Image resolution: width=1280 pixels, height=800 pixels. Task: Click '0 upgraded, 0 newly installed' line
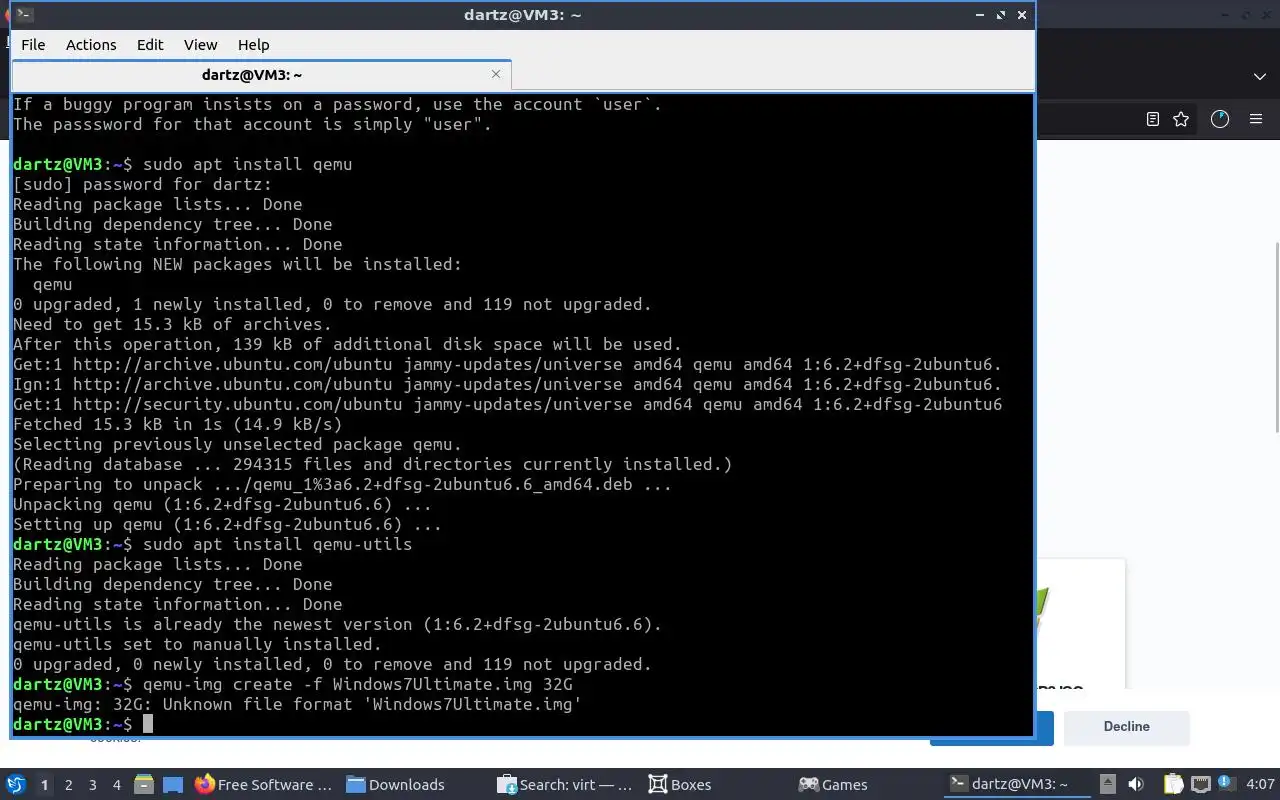point(332,664)
